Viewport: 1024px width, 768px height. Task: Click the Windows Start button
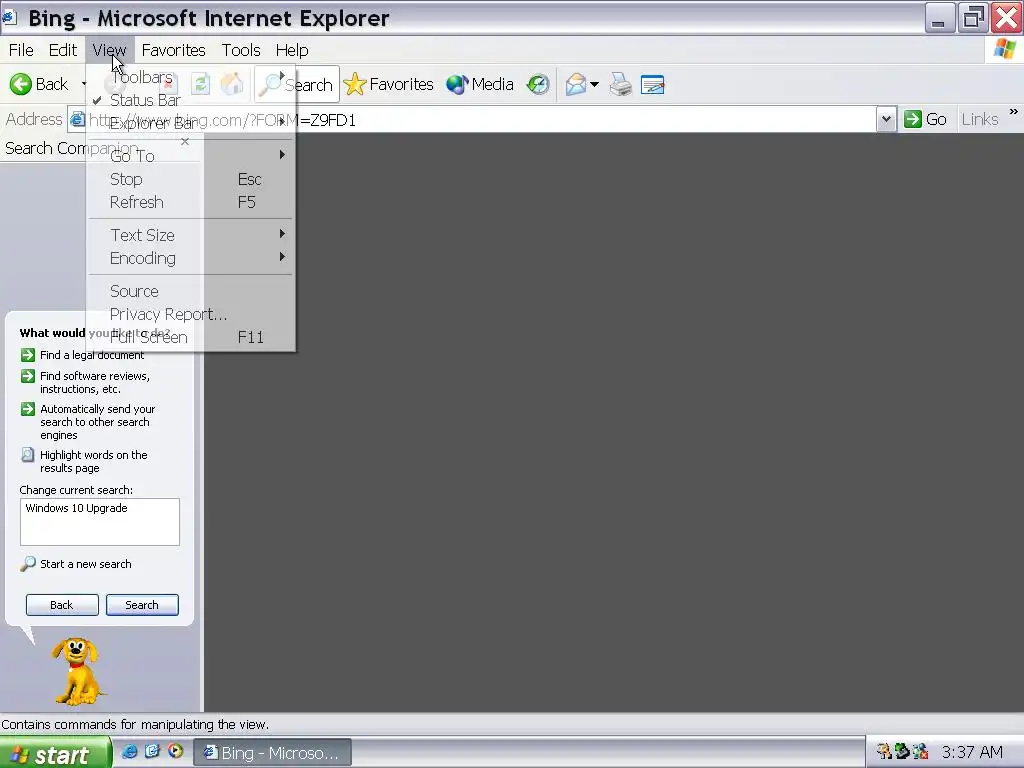point(56,754)
